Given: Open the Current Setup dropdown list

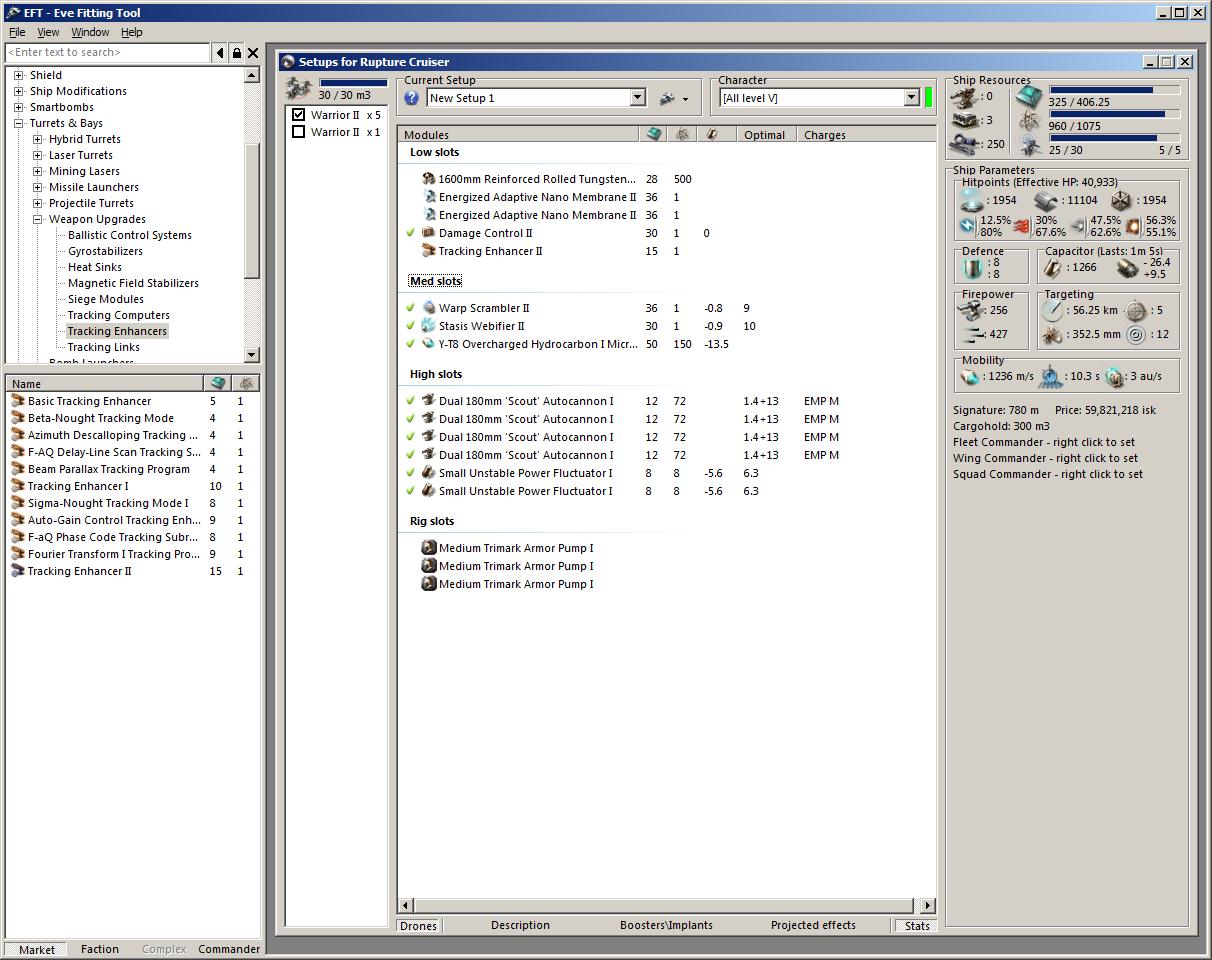Looking at the screenshot, I should click(x=637, y=98).
